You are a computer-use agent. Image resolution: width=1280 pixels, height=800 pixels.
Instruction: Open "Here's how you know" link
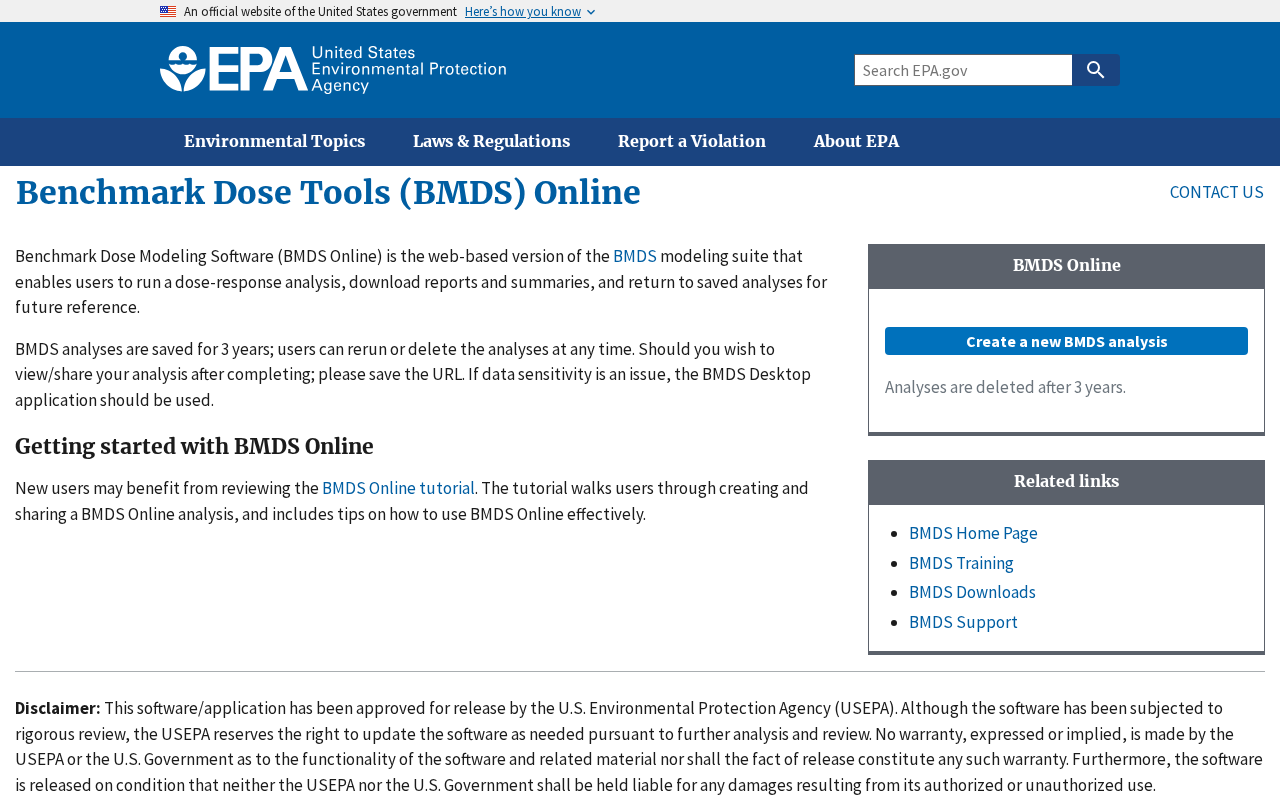point(523,12)
